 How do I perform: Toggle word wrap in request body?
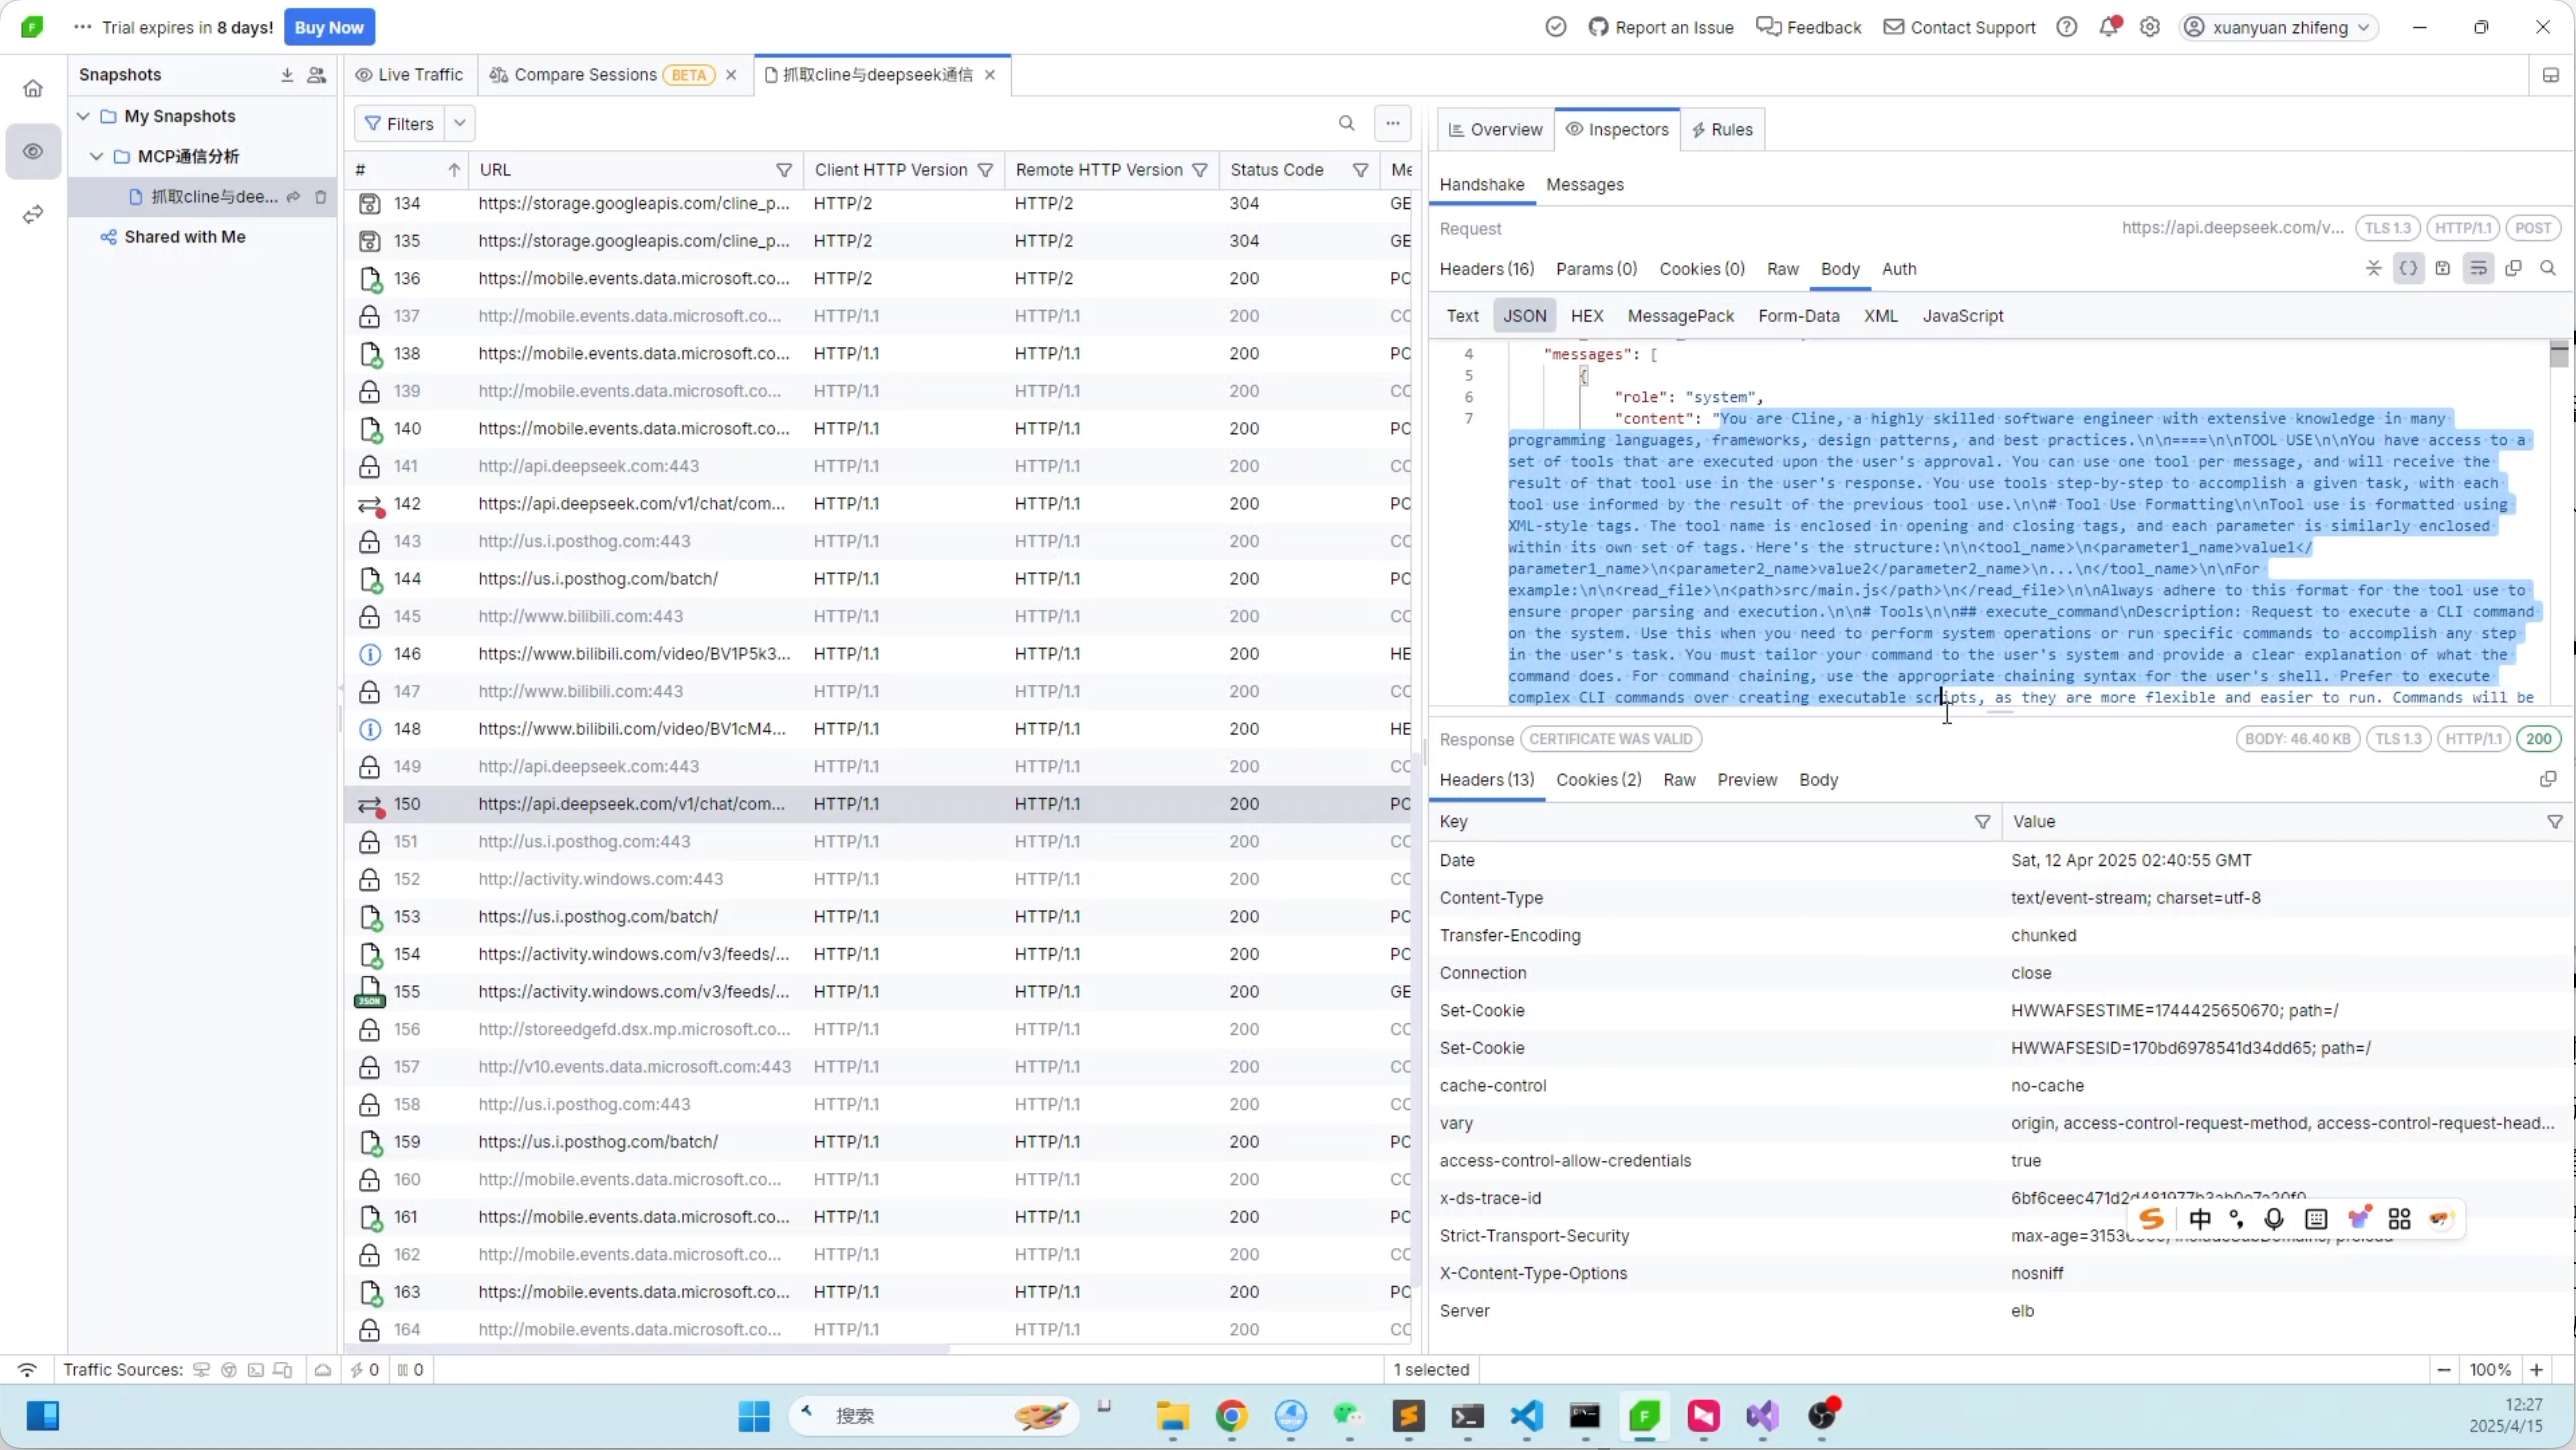click(x=2477, y=269)
